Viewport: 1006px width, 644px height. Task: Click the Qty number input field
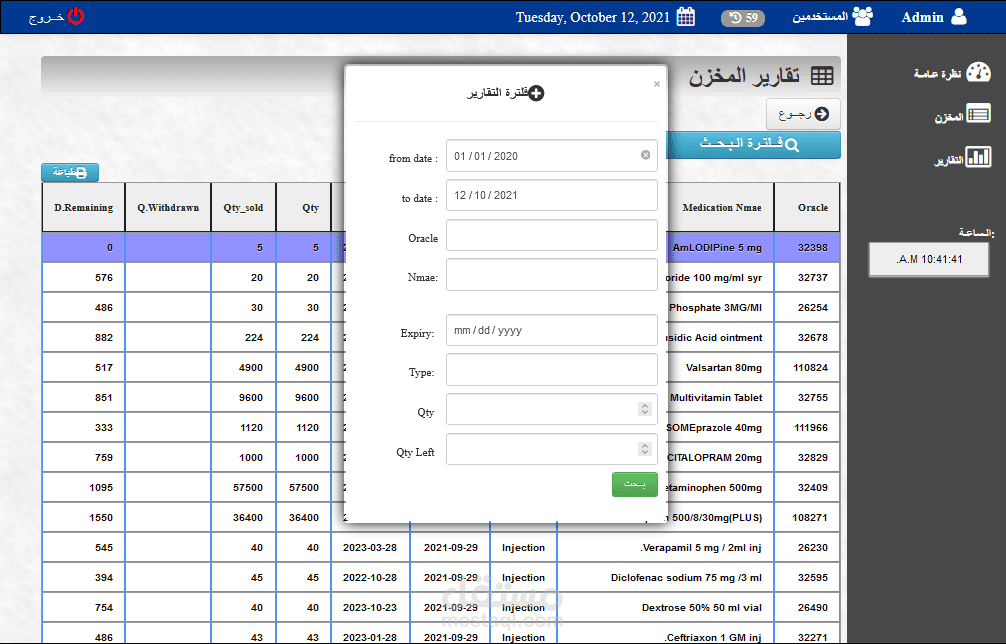point(552,409)
